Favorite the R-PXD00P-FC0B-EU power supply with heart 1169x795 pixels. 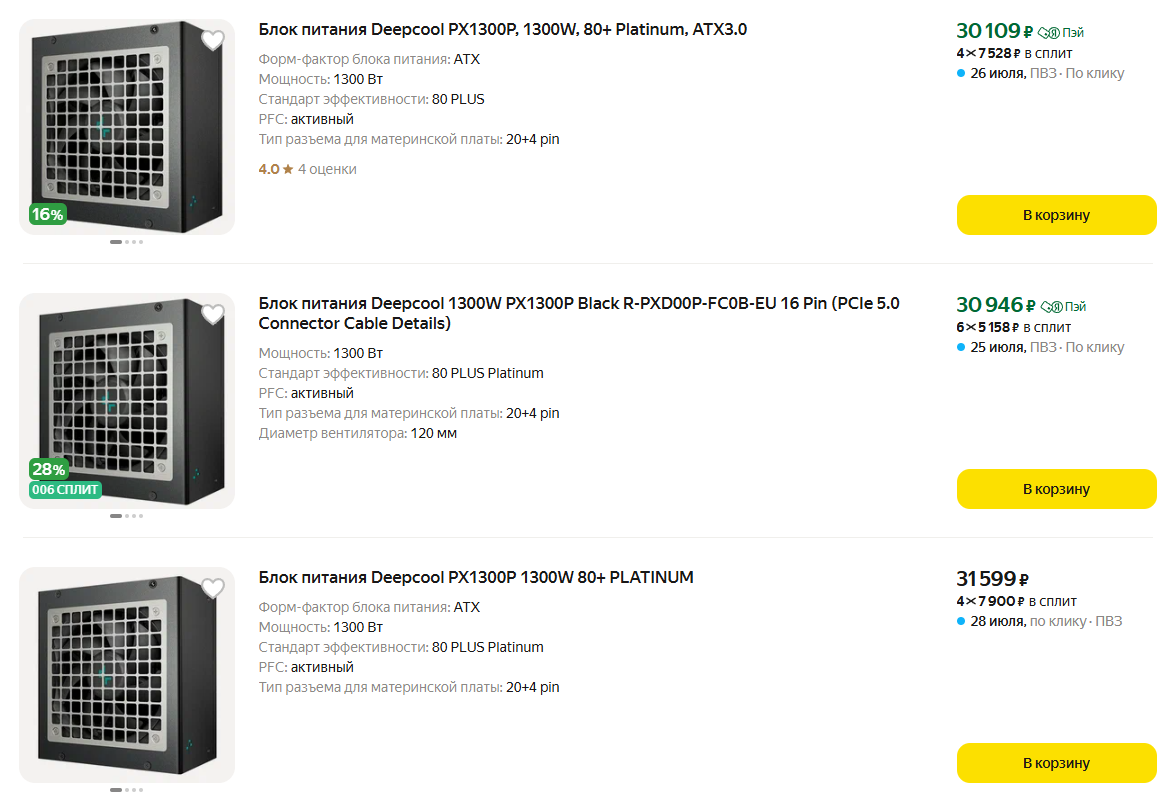212,315
